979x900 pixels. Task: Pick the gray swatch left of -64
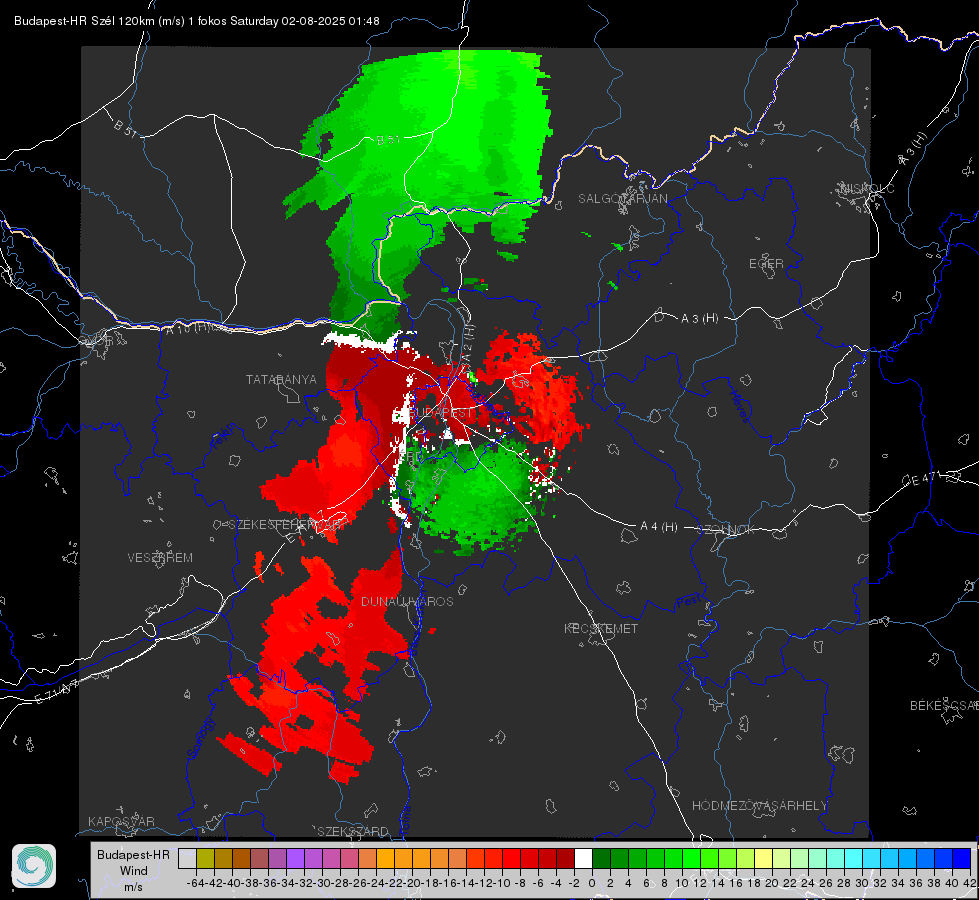[x=187, y=858]
